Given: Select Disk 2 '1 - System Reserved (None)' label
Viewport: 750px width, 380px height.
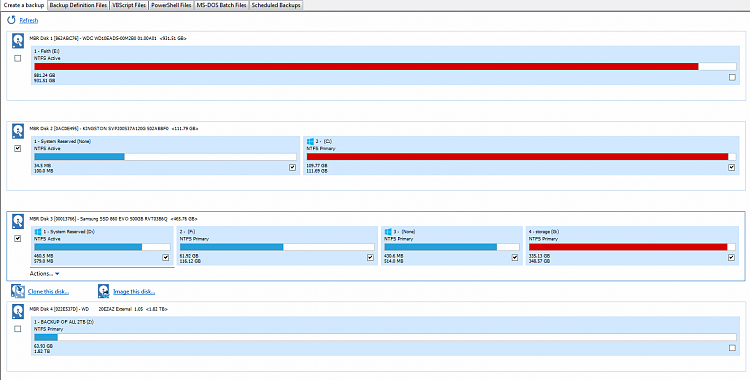Looking at the screenshot, I should pos(62,142).
